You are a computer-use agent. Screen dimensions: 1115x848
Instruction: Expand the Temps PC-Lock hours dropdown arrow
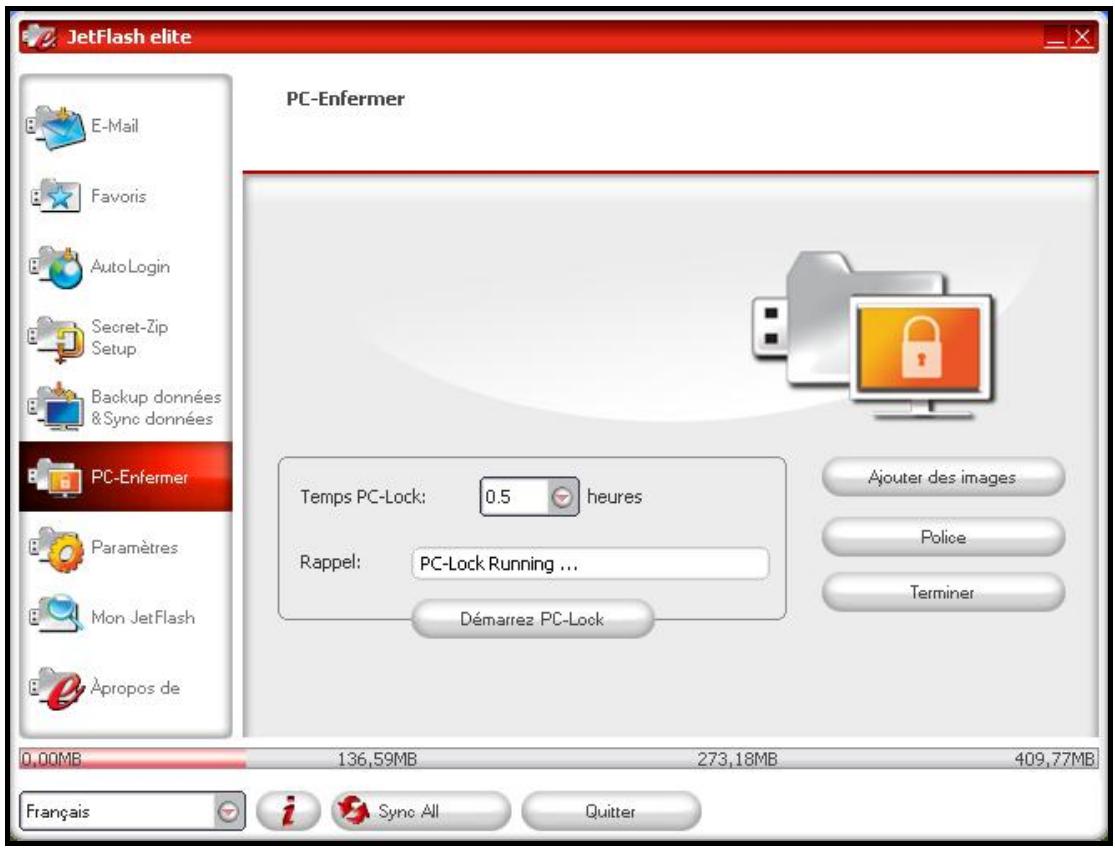562,497
